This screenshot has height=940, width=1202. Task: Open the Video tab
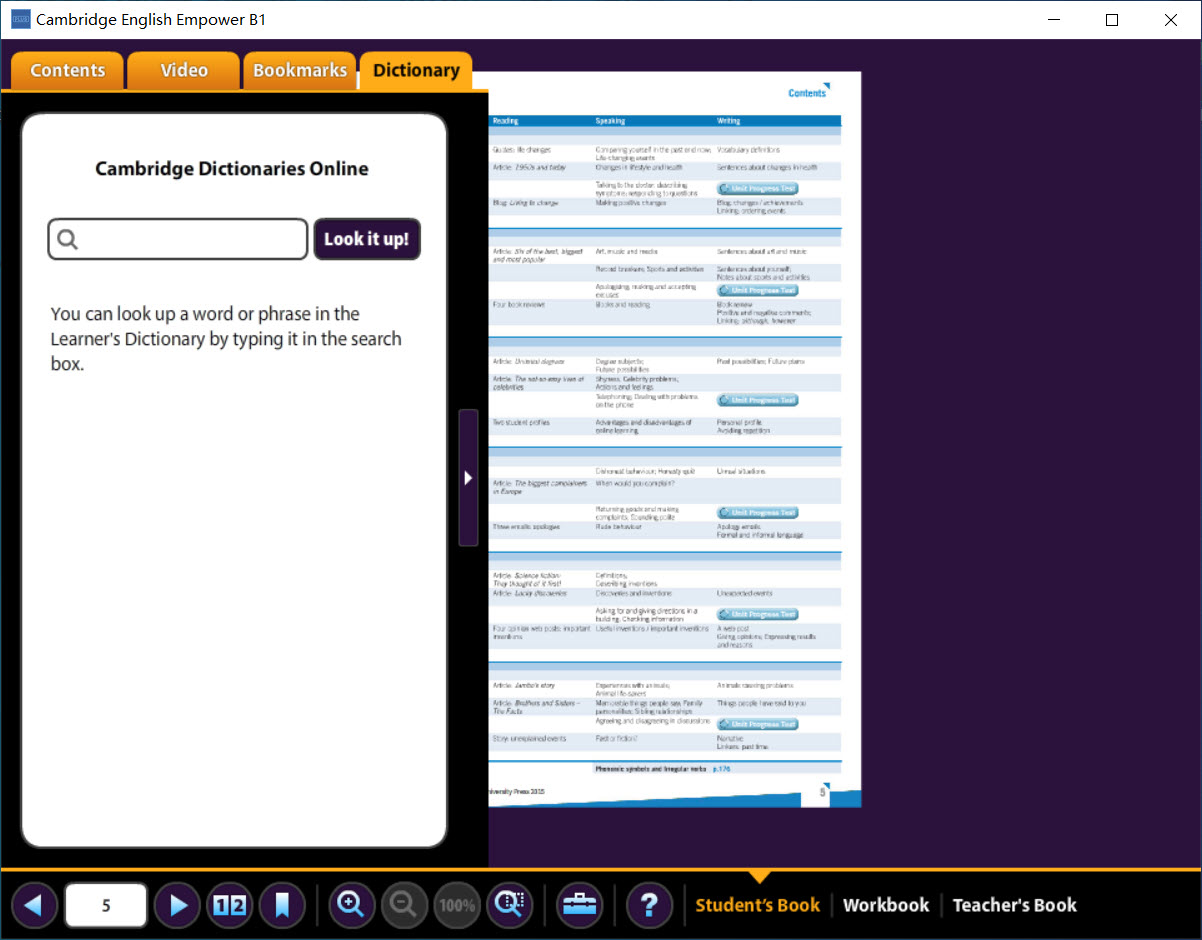pyautogui.click(x=184, y=71)
